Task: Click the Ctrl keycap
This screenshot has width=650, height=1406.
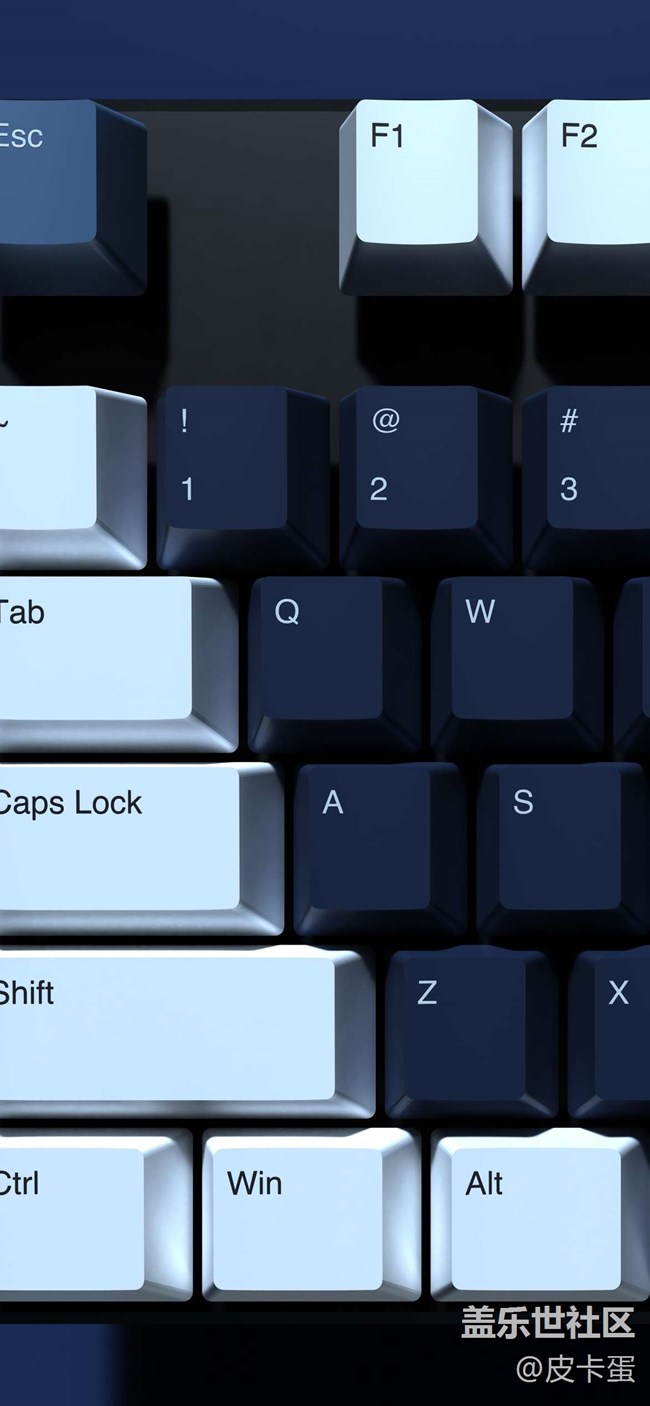Action: (95, 1215)
